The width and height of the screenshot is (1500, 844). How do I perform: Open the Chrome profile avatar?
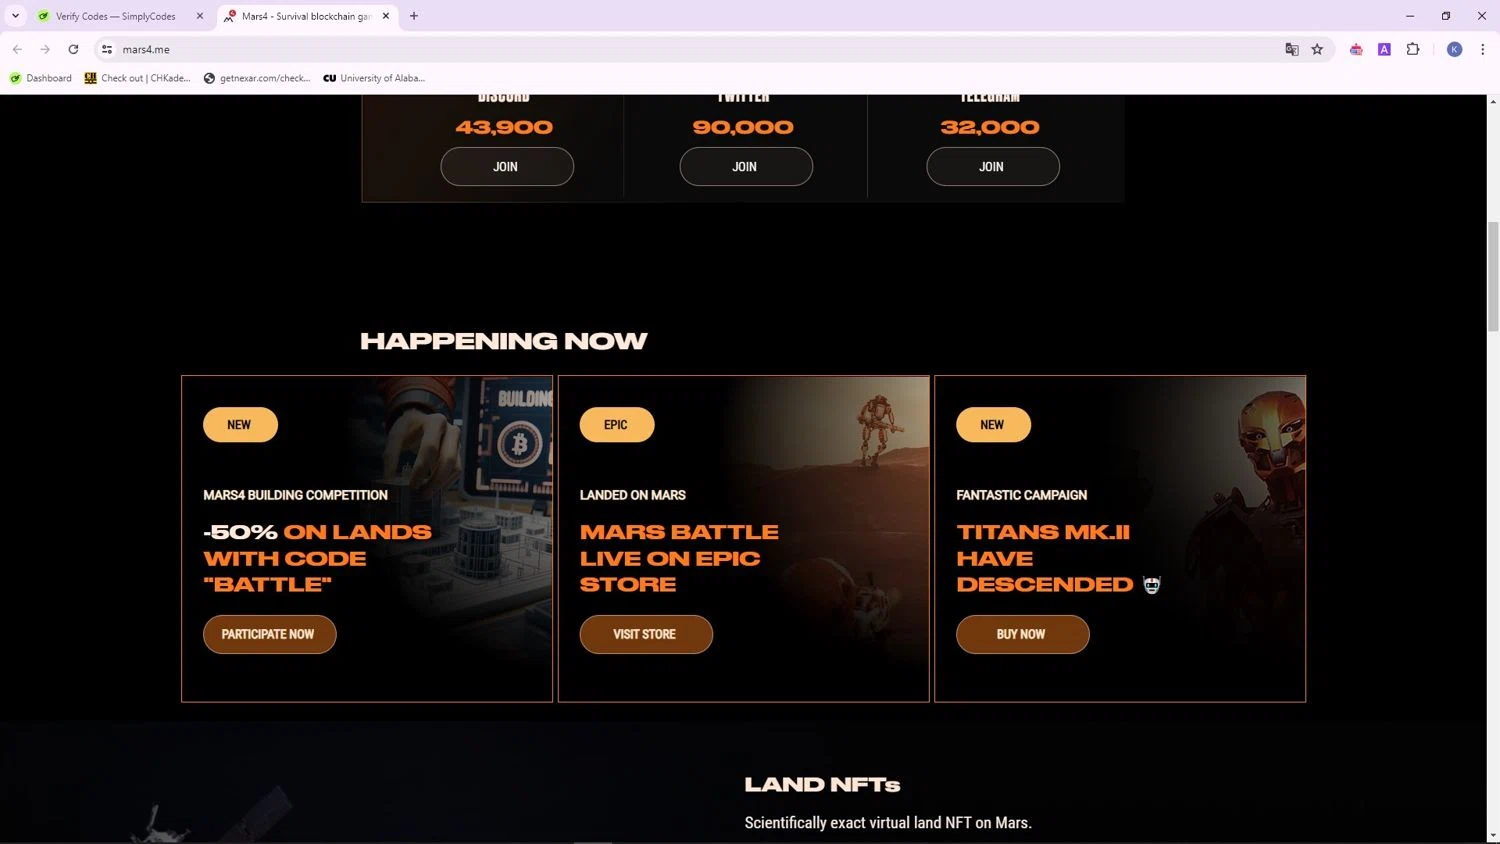click(x=1454, y=49)
